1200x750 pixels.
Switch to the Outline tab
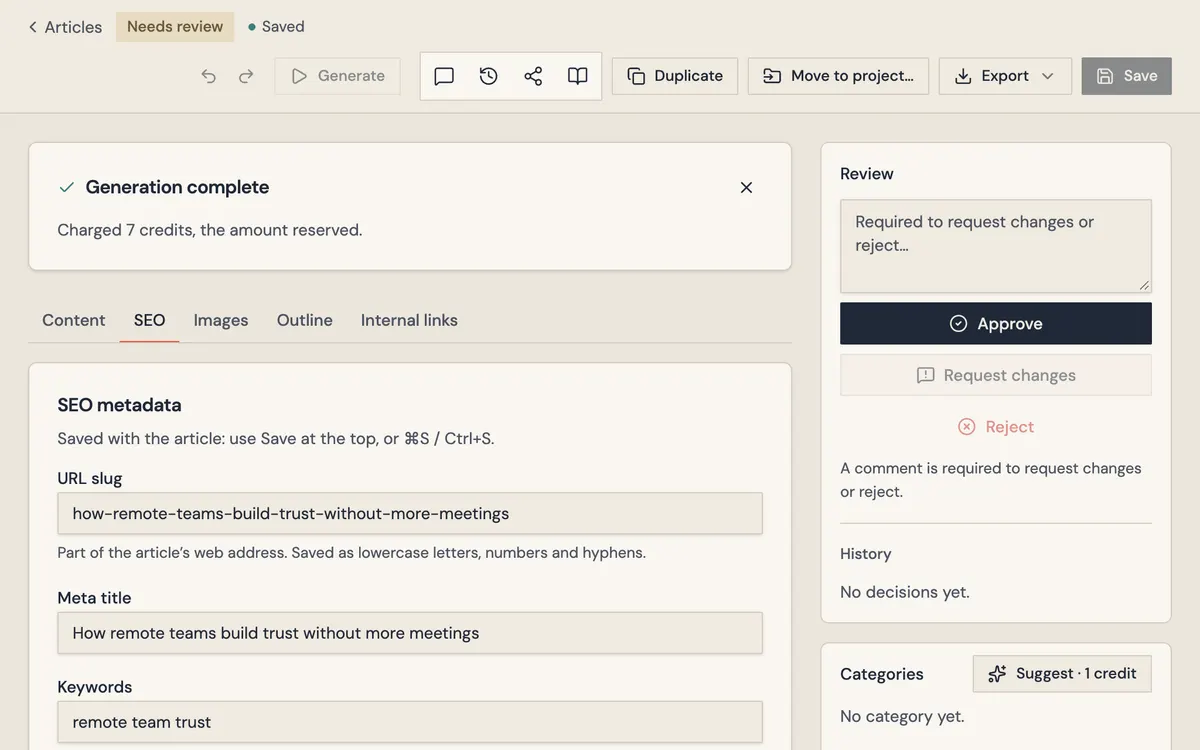click(305, 320)
